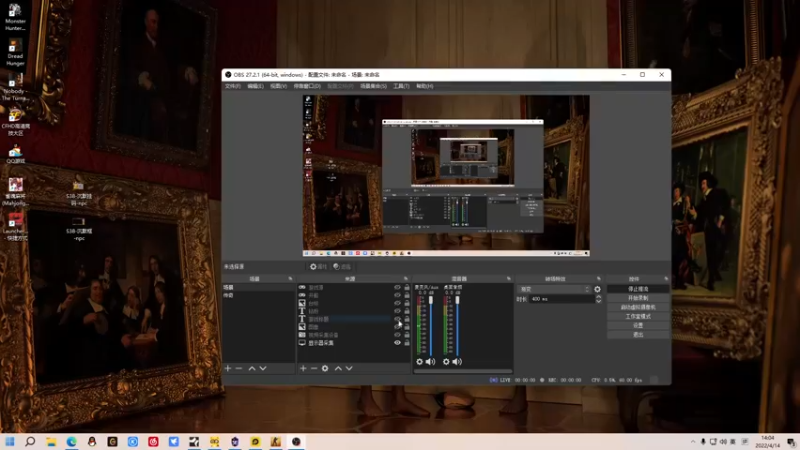Pop out the 来源 dock panel
Viewport: 800px width, 450px height.
pyautogui.click(x=406, y=279)
